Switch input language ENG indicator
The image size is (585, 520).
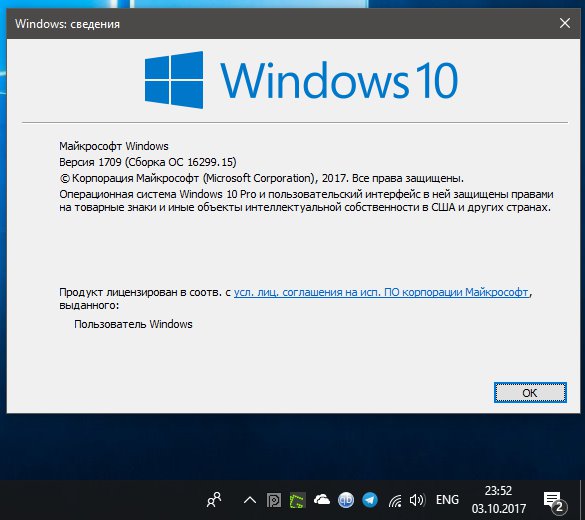447,500
